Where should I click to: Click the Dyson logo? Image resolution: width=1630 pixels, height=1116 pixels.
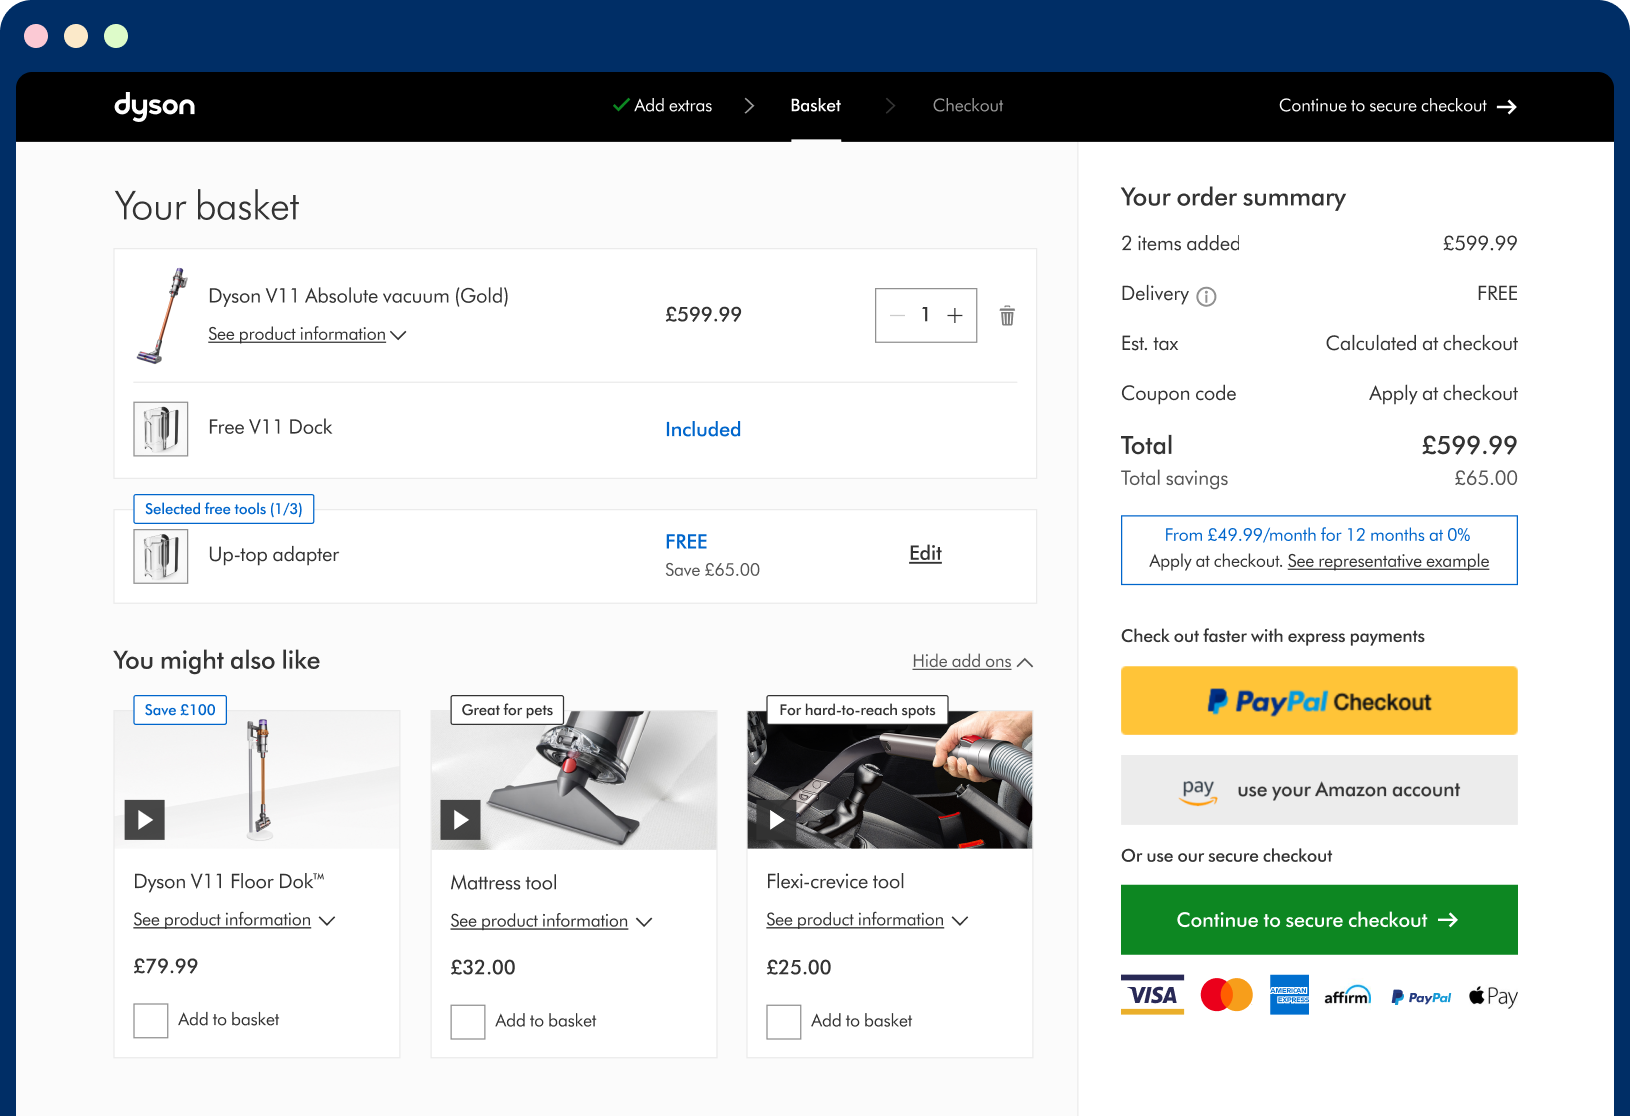click(154, 105)
